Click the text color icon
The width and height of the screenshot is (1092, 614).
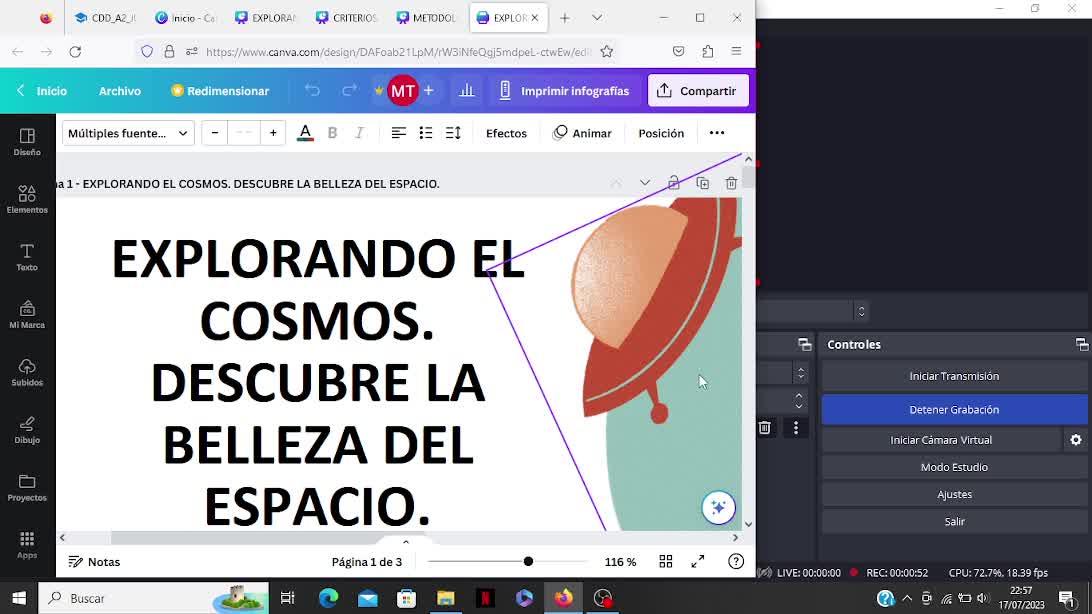(305, 133)
